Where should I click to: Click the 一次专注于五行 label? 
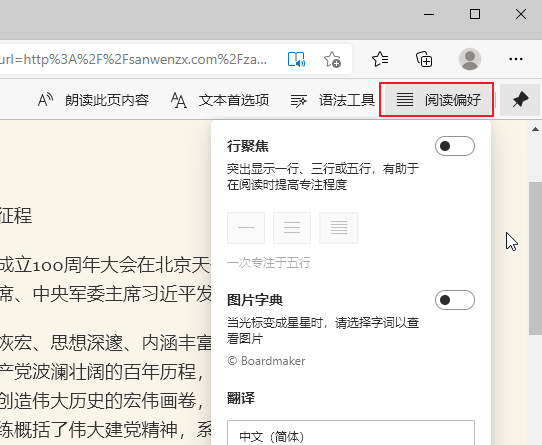tap(269, 263)
